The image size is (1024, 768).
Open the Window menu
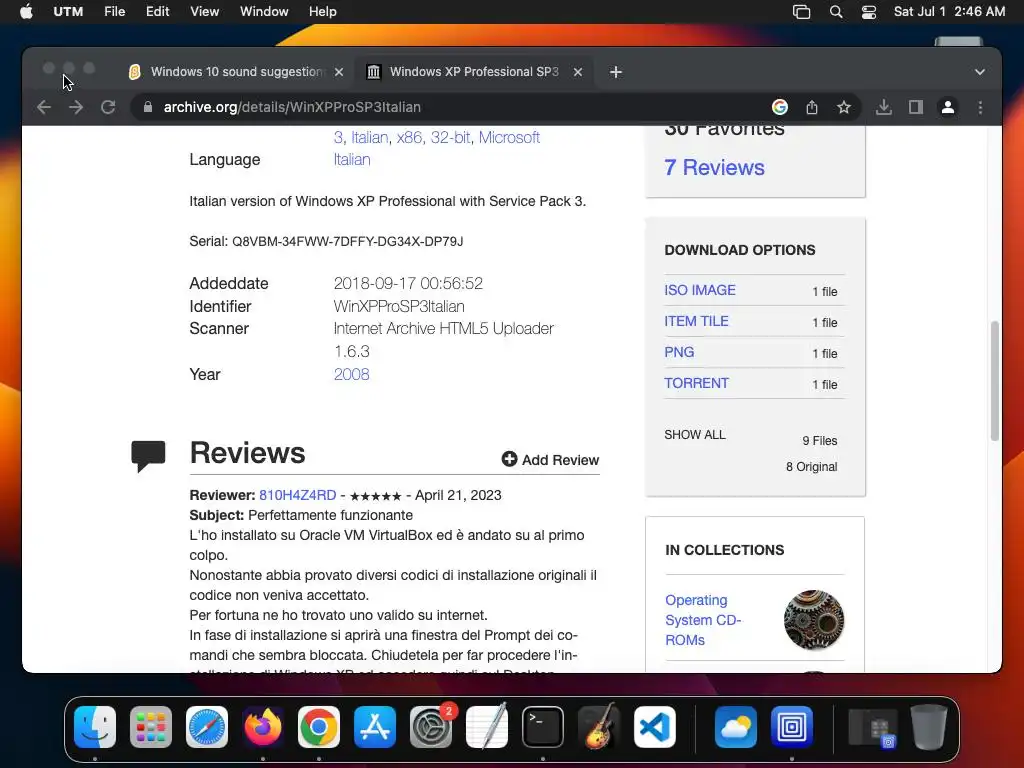coord(264,11)
